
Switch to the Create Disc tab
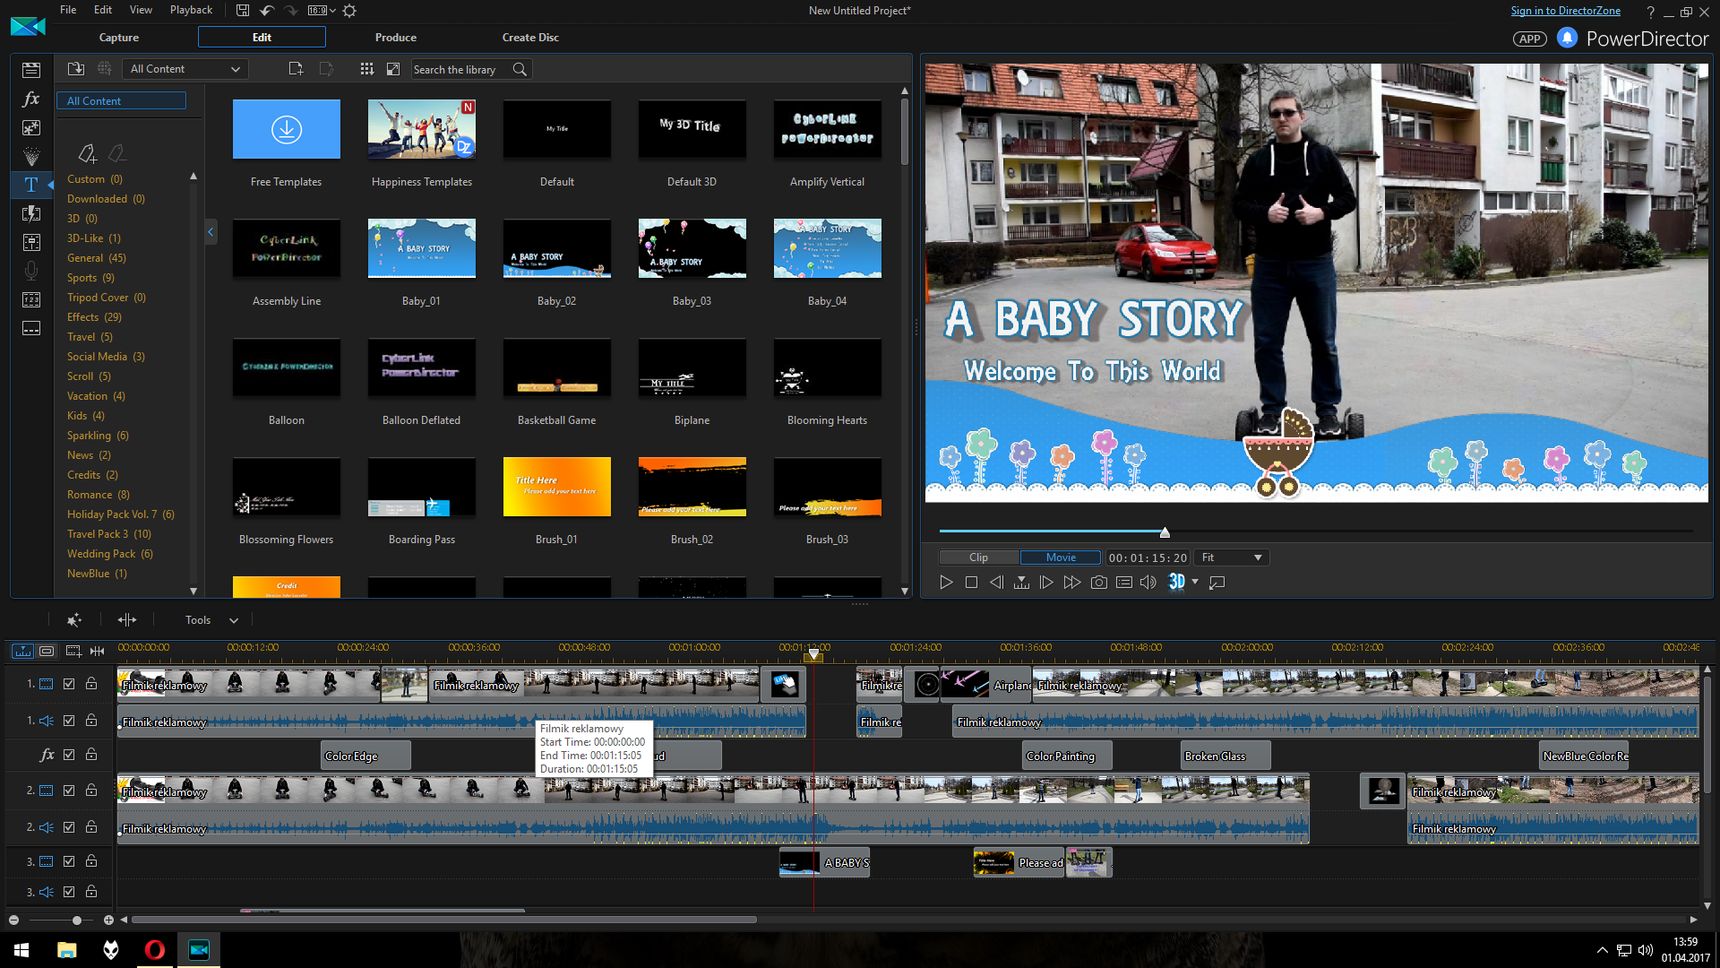[x=530, y=37]
